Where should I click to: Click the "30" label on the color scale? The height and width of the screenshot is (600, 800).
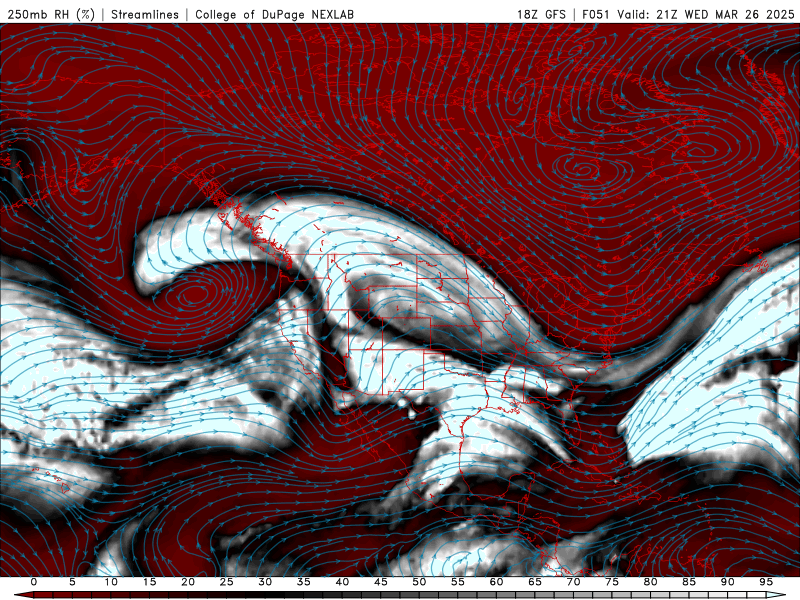pyautogui.click(x=265, y=582)
